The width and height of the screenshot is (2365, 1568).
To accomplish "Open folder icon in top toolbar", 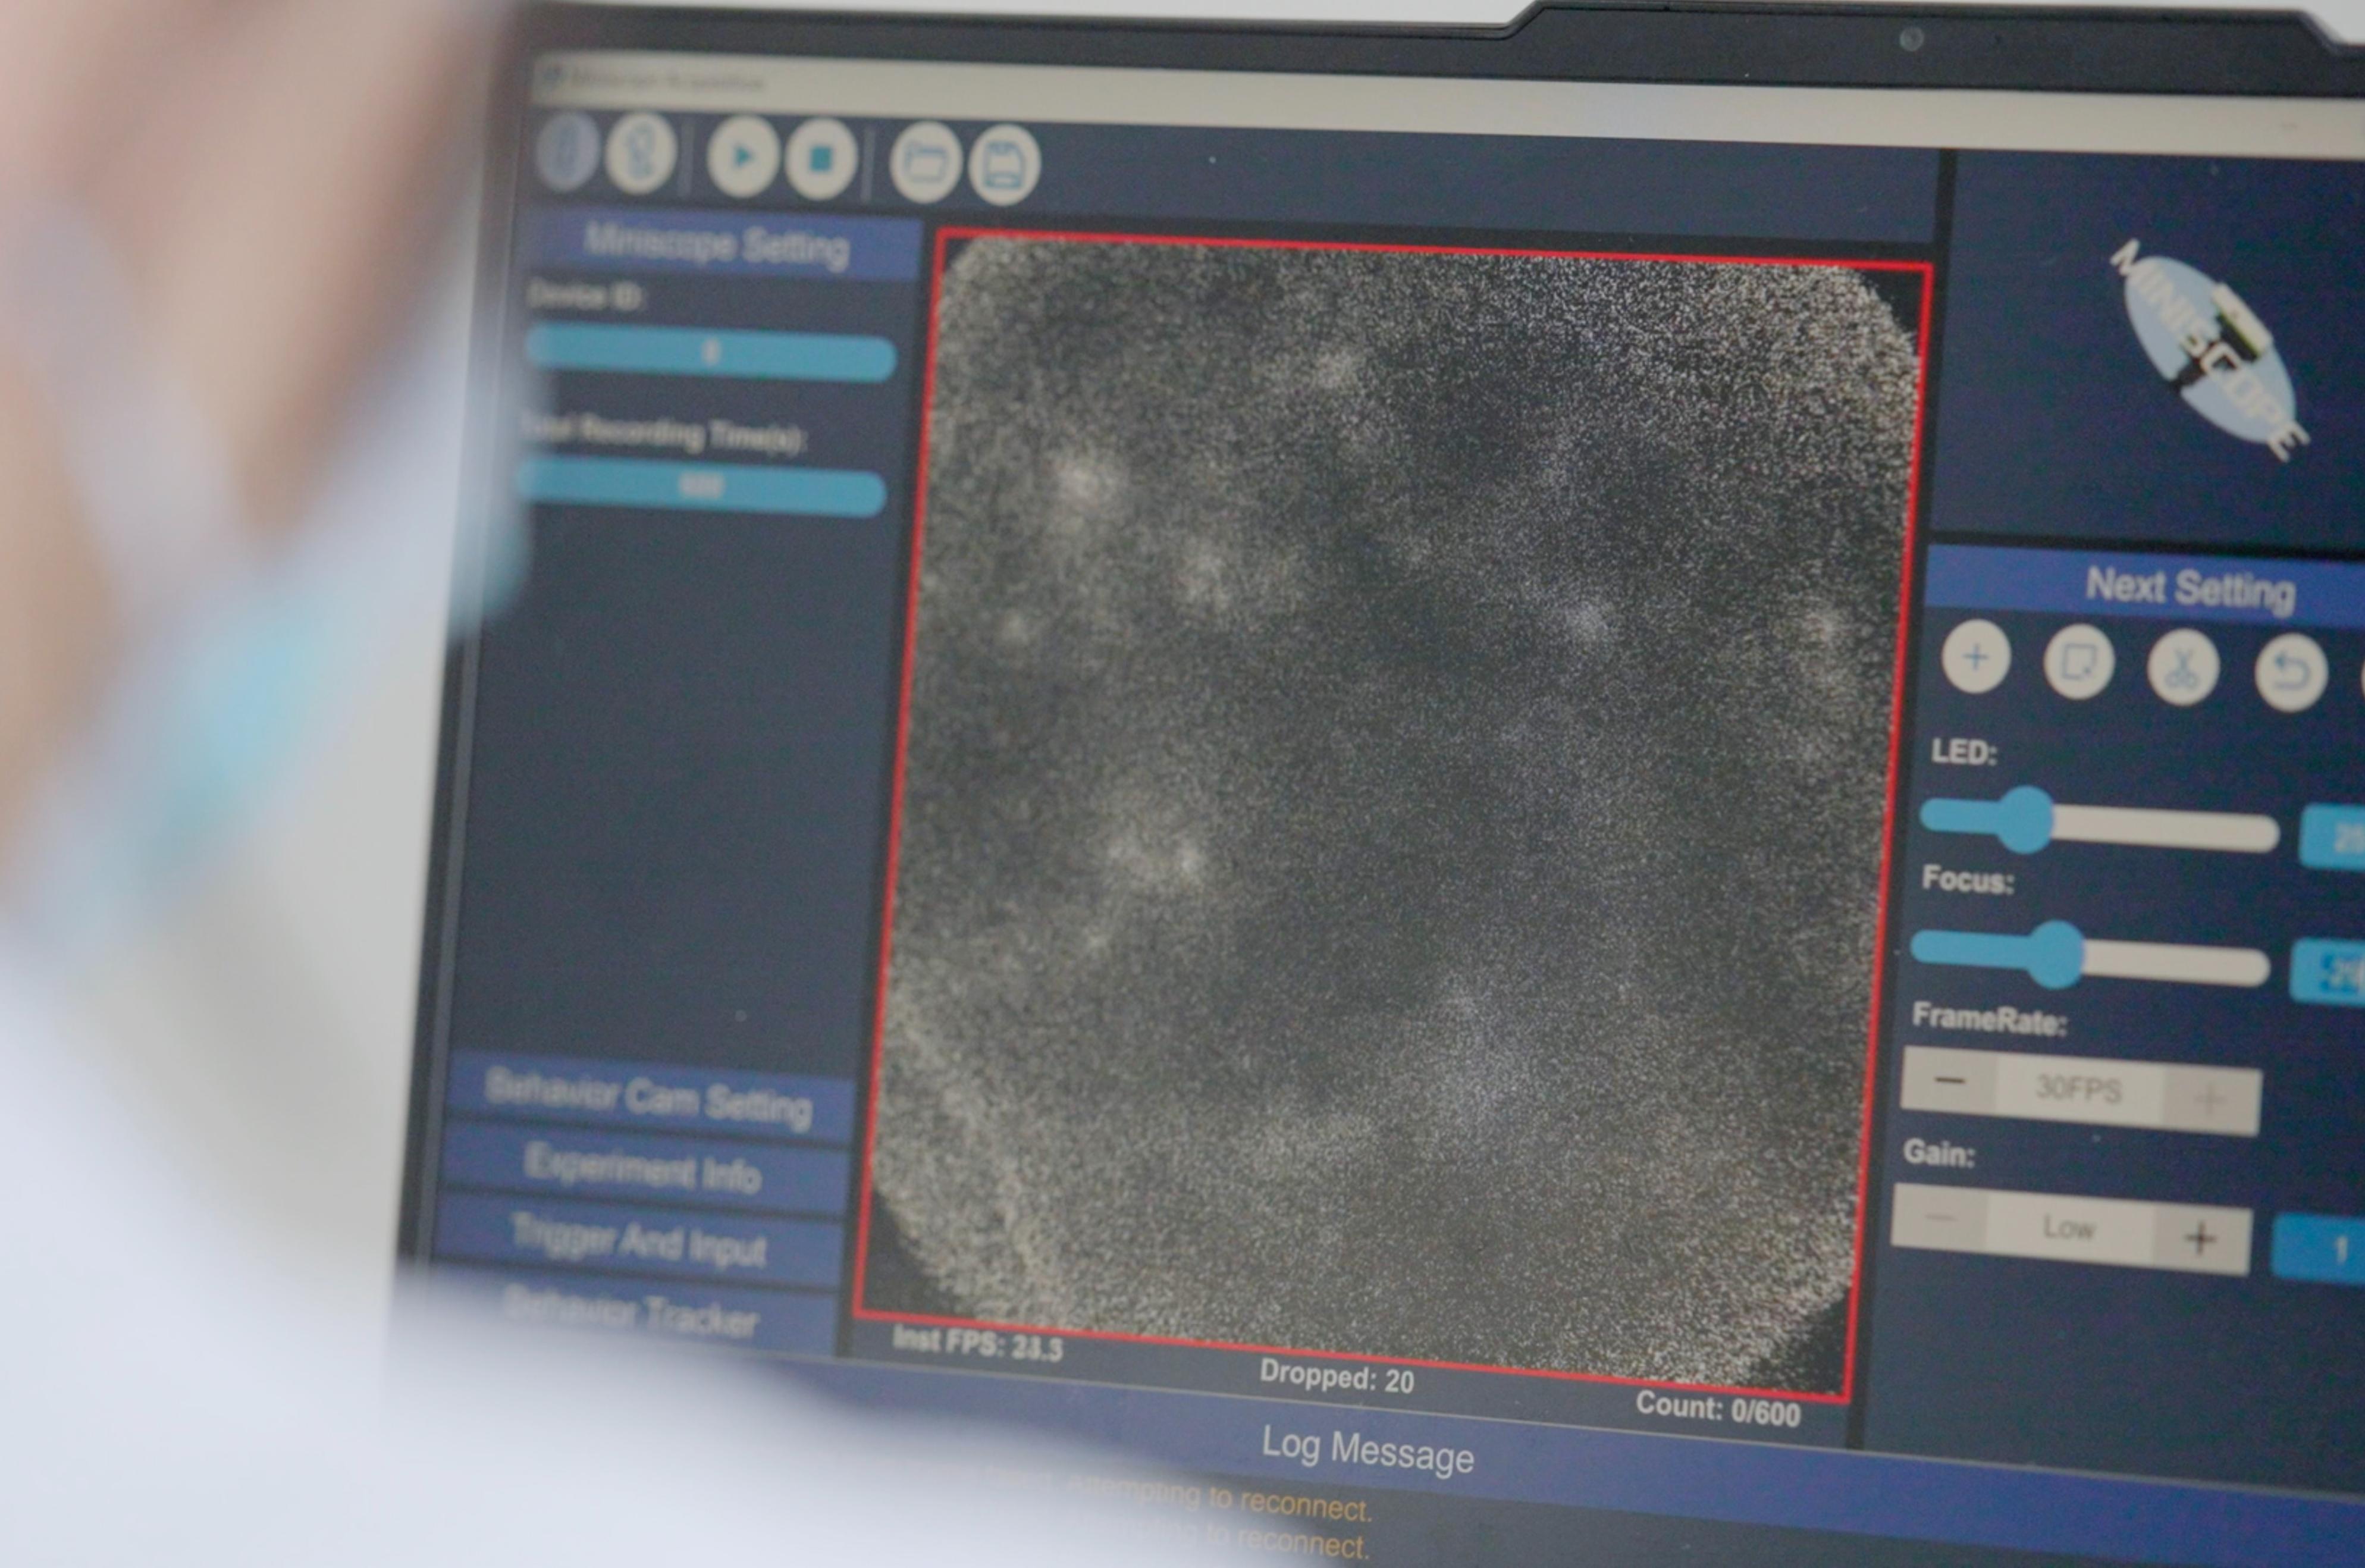I will click(x=925, y=162).
